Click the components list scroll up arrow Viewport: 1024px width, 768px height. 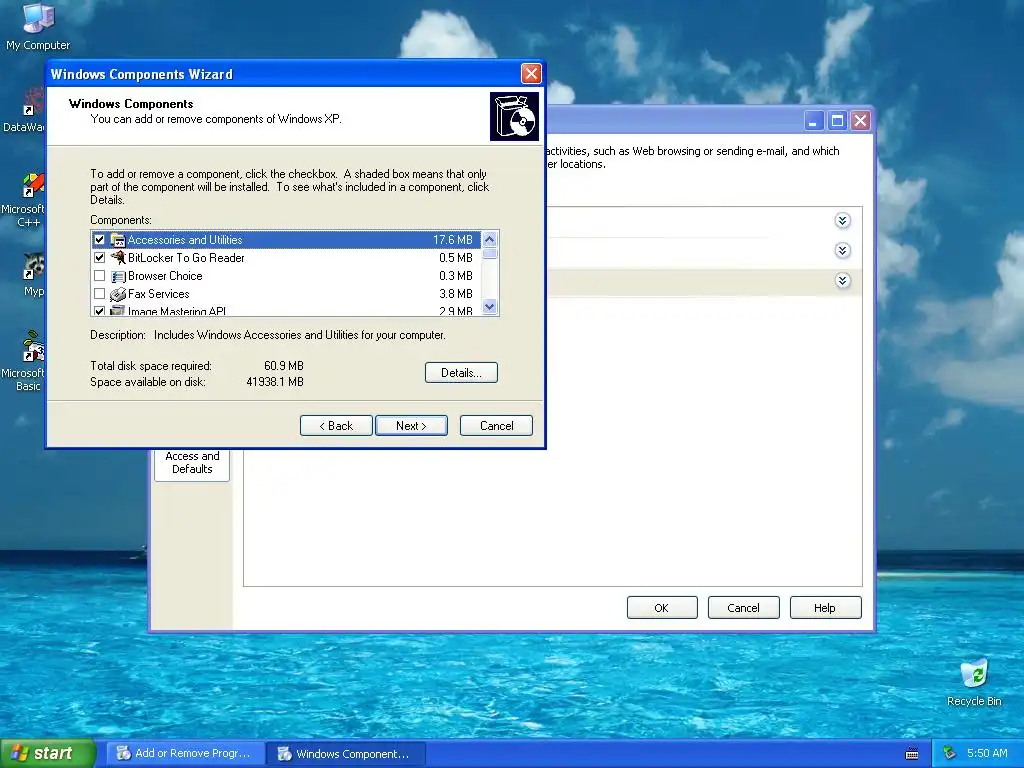(490, 239)
